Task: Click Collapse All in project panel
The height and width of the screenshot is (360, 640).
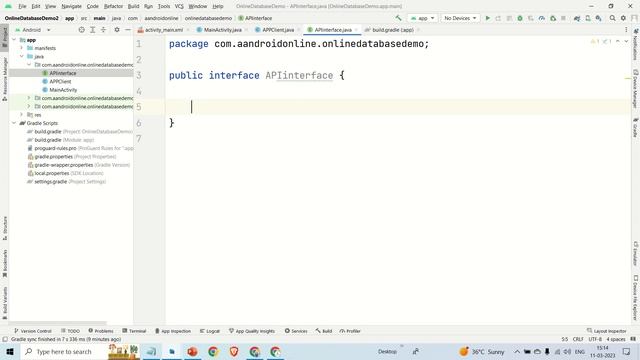Action: pos(103,30)
